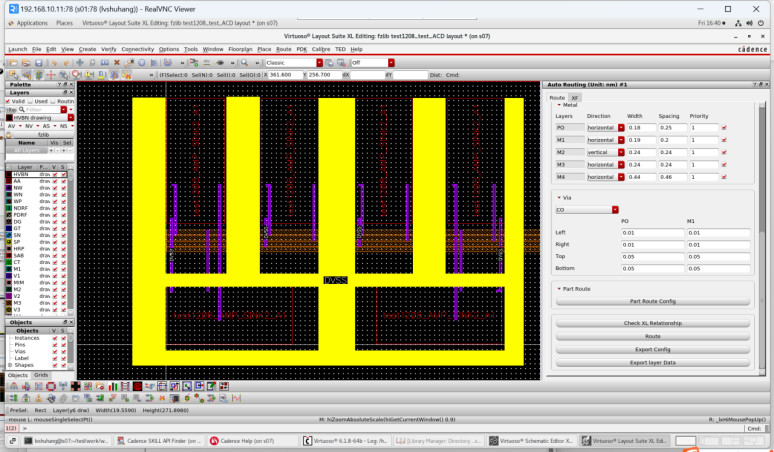The height and width of the screenshot is (452, 774).
Task: Toggle selectability checkbox for NW layer
Action: click(64, 188)
